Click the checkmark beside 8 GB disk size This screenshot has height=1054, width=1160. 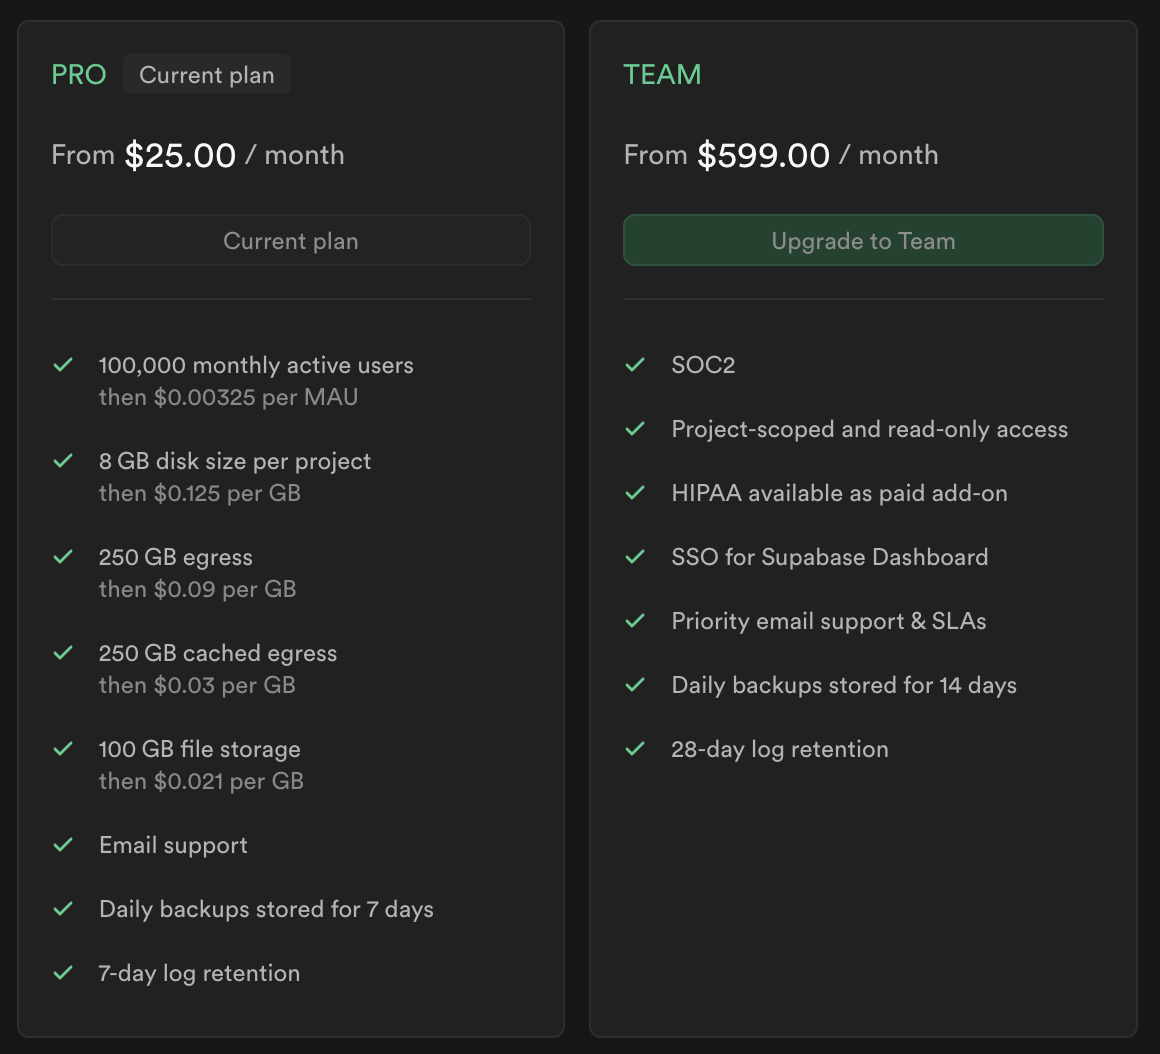click(63, 461)
